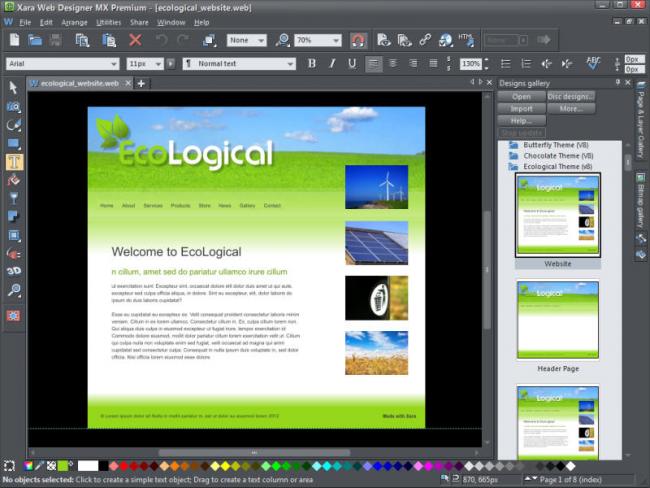This screenshot has height=488, width=650.
Task: Pick the black swatch on color line
Action: click(x=104, y=466)
